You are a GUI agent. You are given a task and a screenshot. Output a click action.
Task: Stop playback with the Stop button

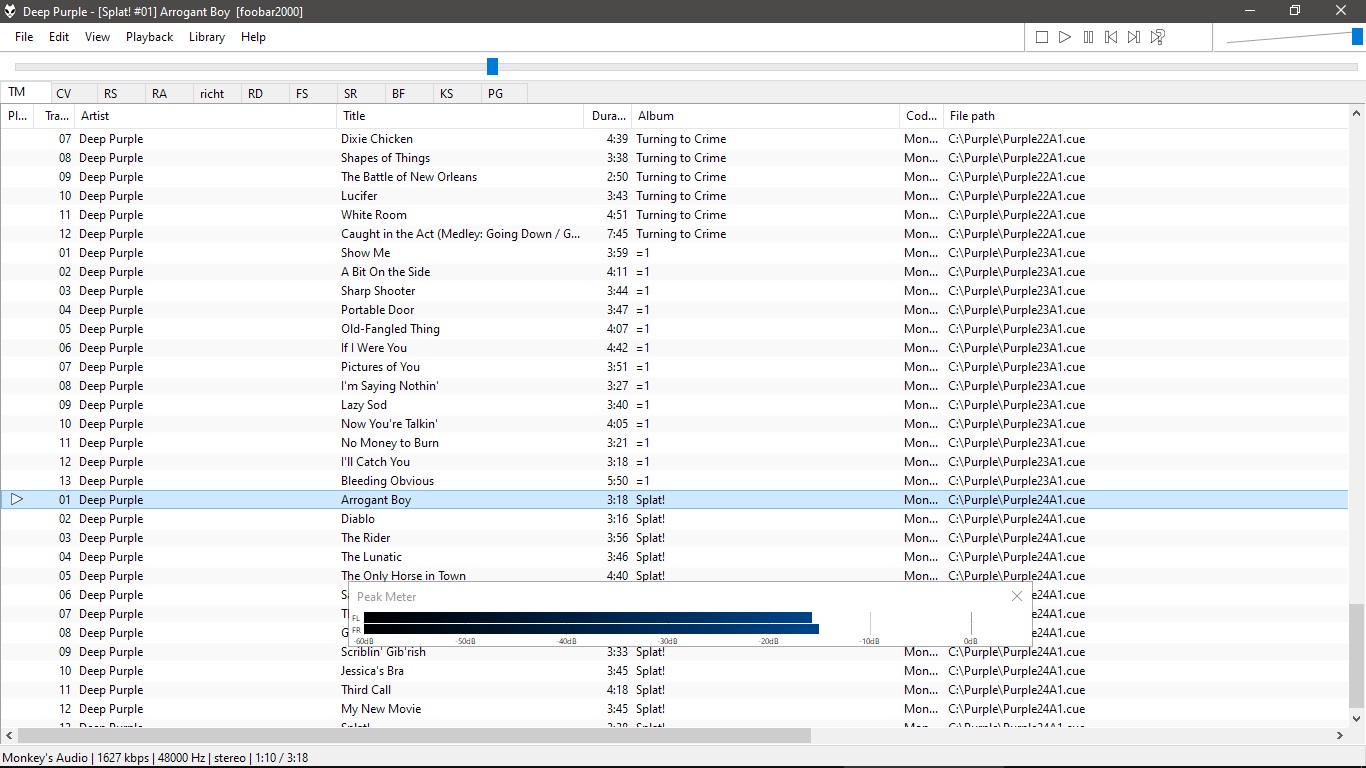[1042, 37]
